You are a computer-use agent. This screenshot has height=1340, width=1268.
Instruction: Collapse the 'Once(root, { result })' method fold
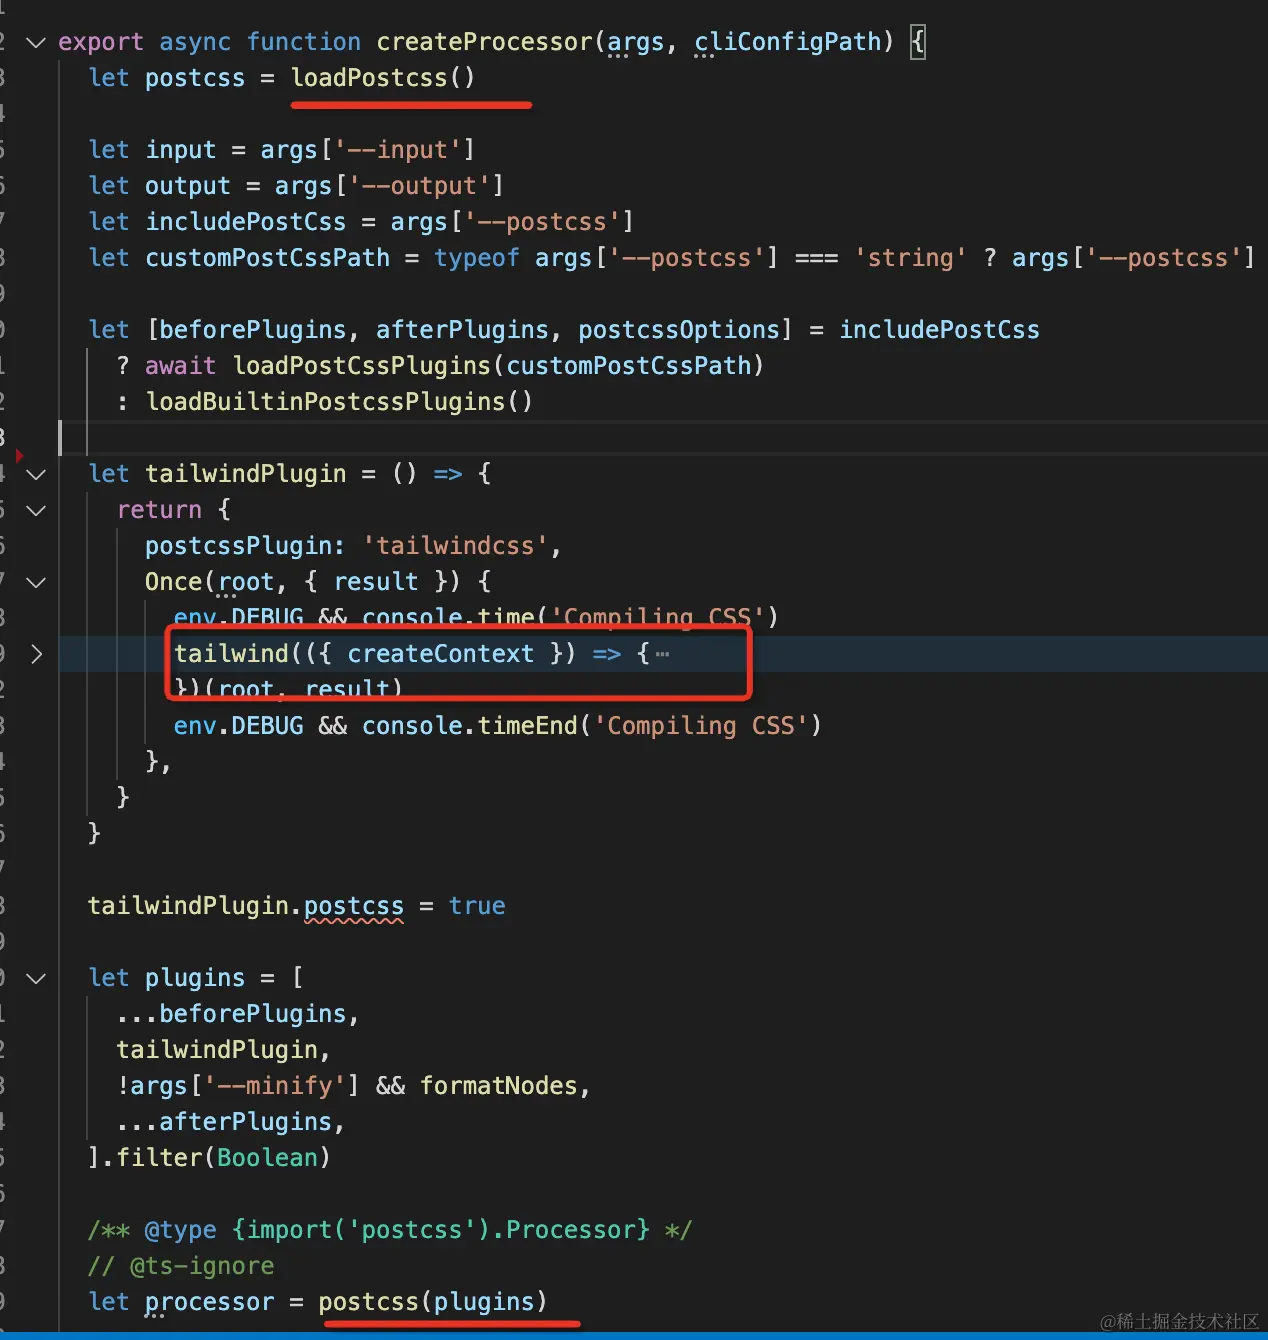coord(36,582)
